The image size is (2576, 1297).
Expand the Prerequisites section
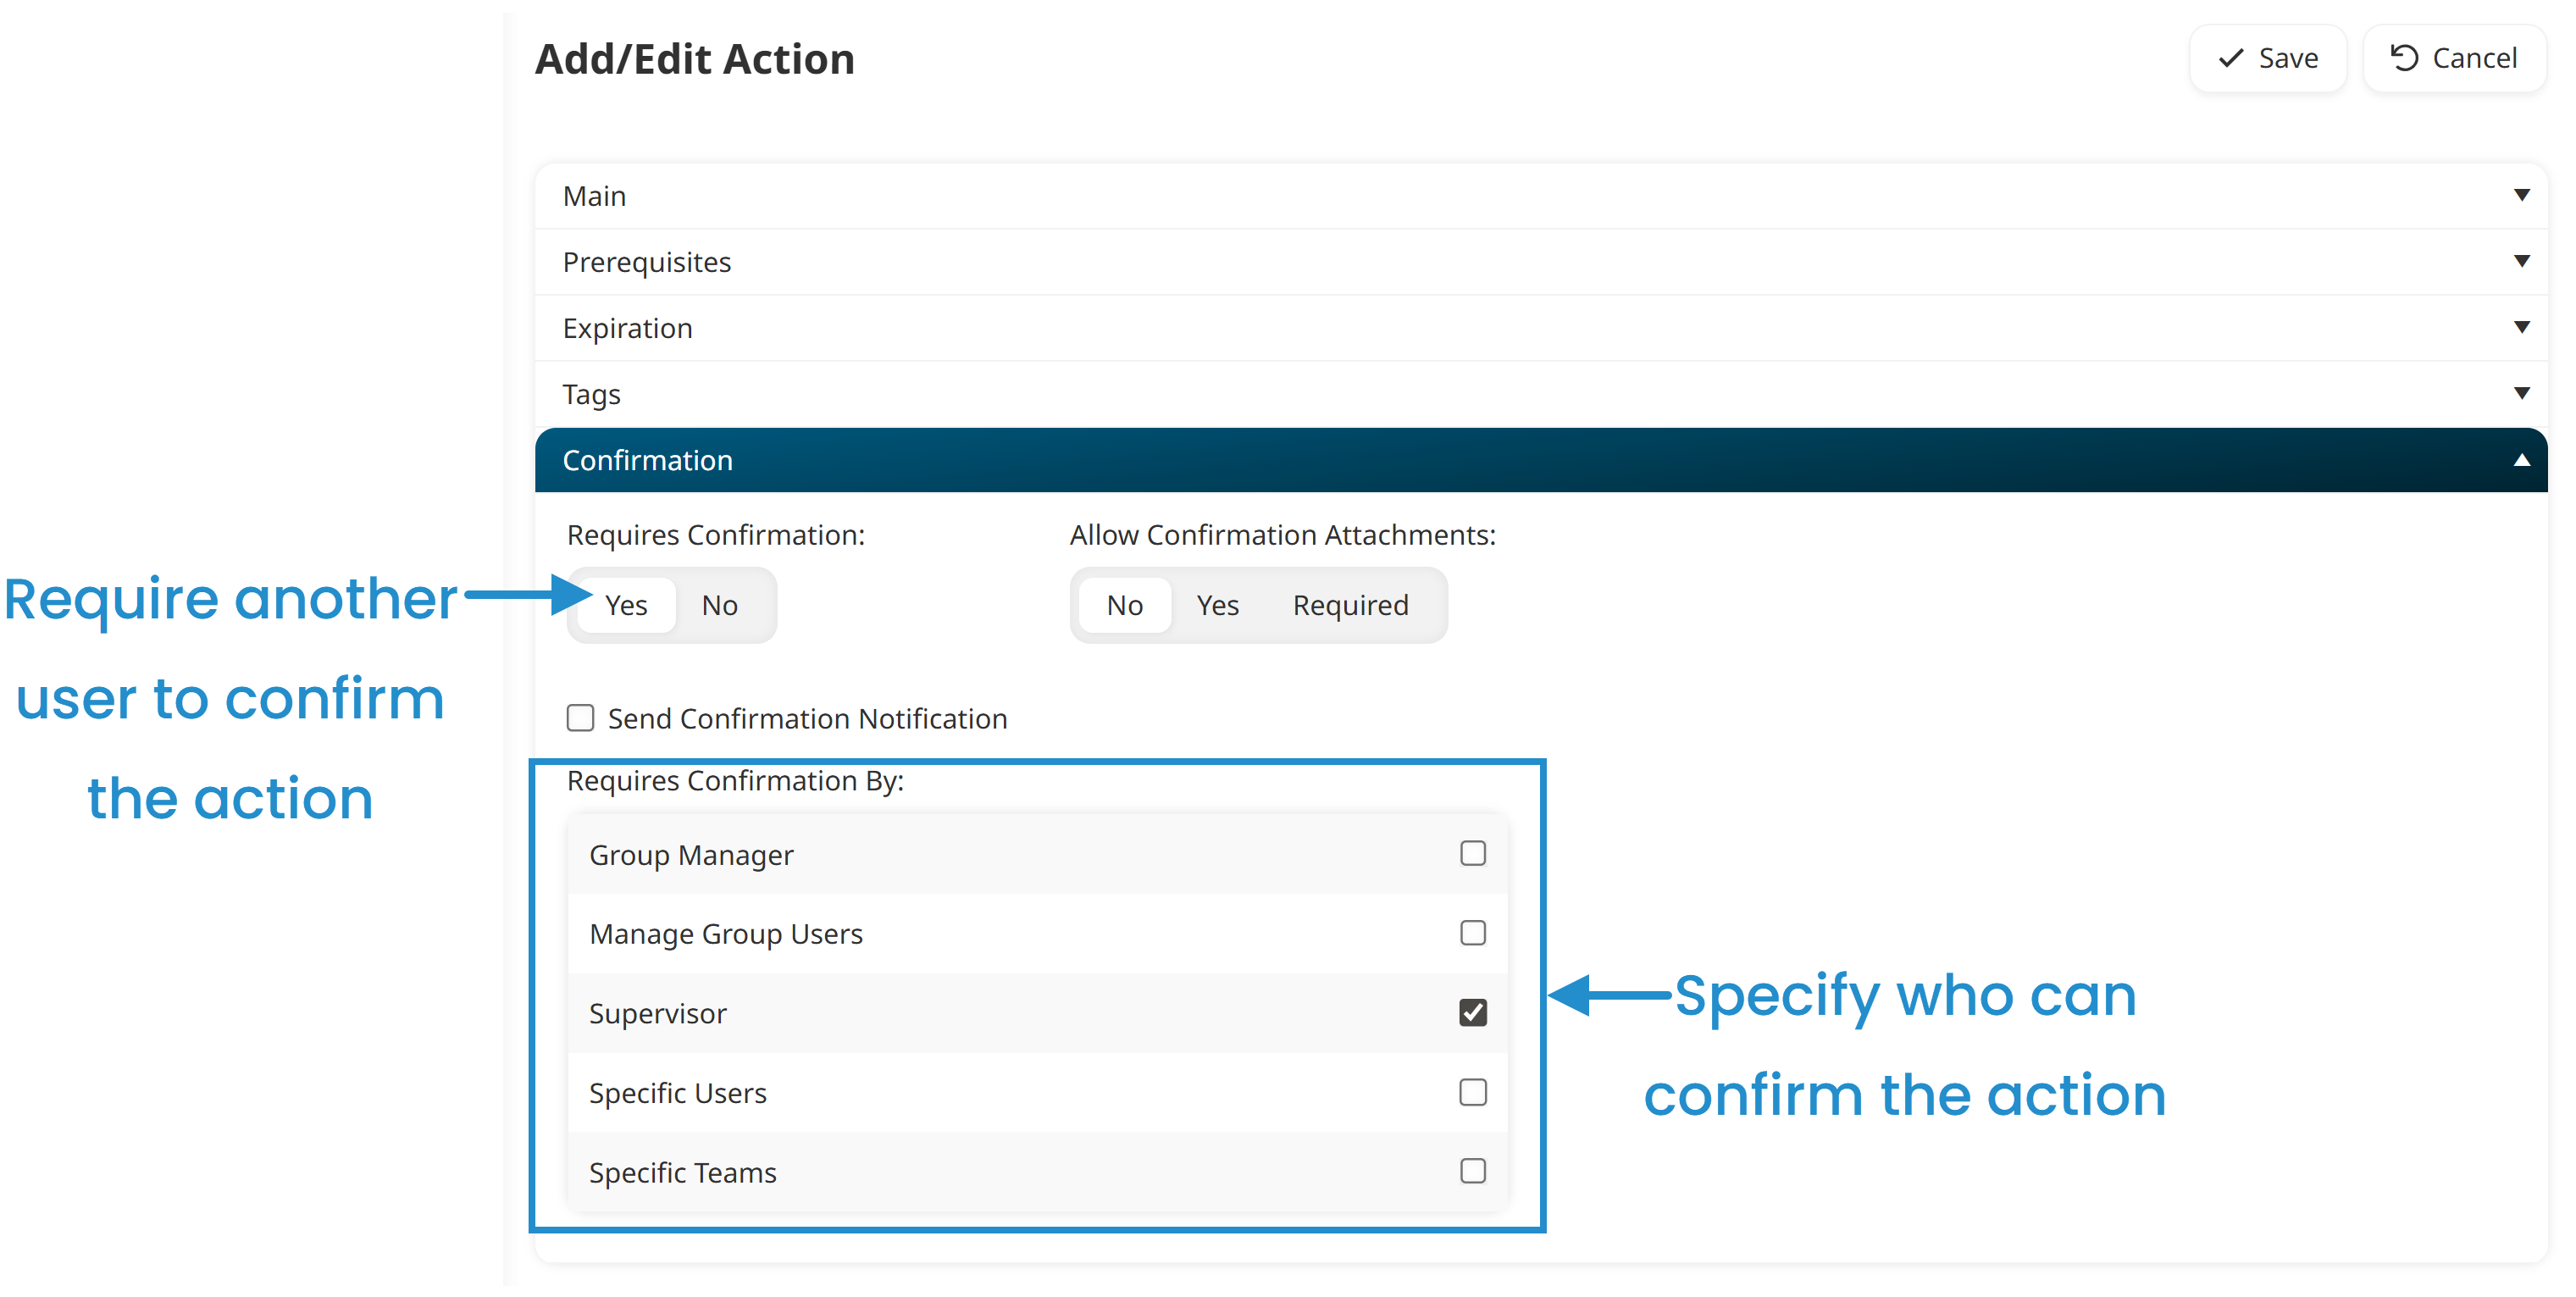(1540, 262)
